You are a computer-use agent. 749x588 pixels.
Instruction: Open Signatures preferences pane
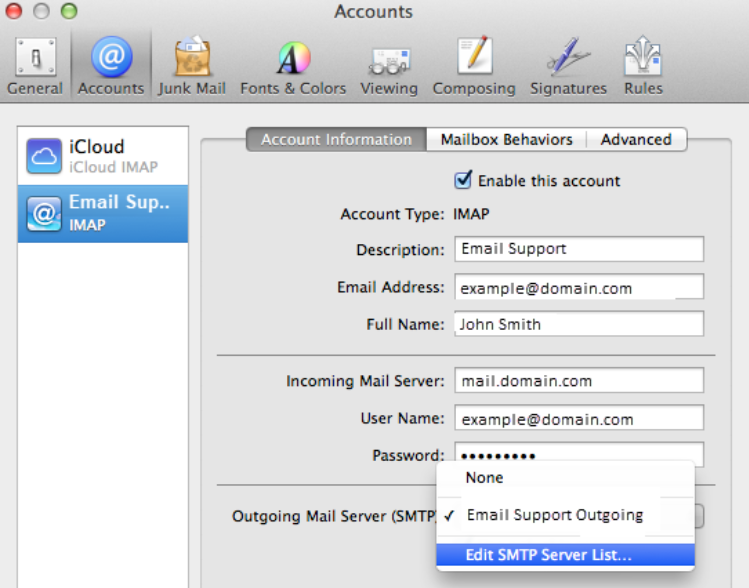click(x=568, y=67)
